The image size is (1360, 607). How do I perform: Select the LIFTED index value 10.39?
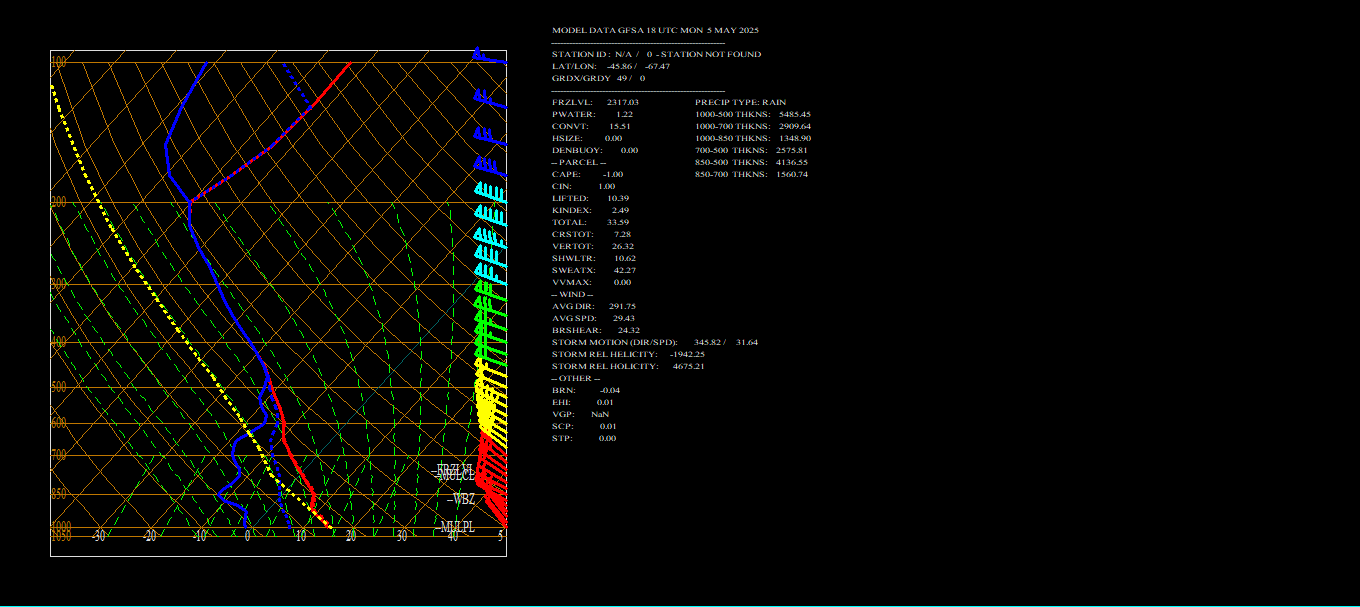tap(618, 198)
